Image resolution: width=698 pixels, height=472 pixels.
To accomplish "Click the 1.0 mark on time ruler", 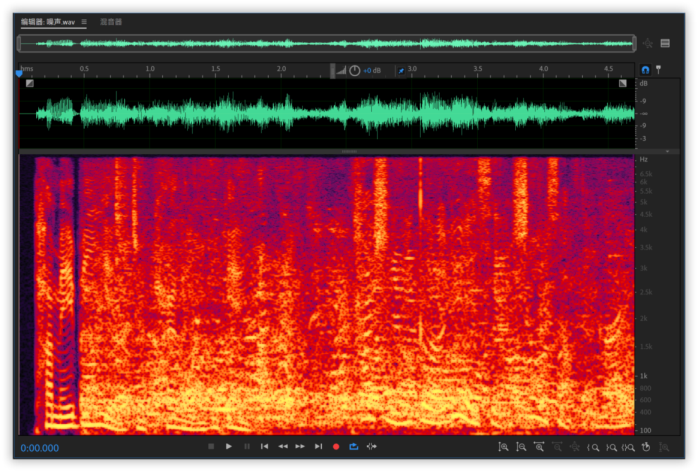I will coord(150,69).
